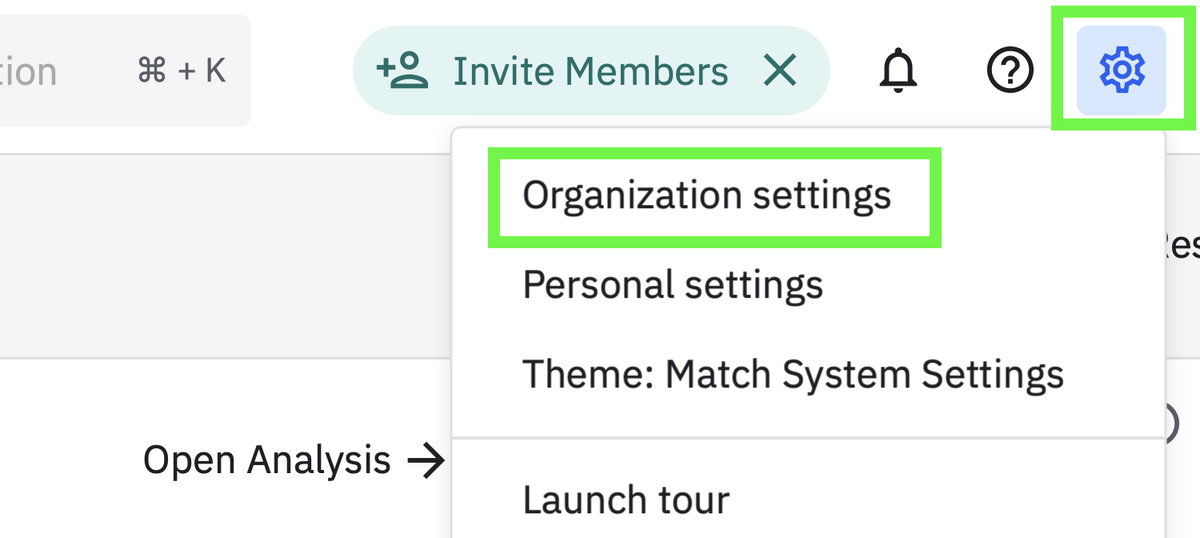Viewport: 1200px width, 538px height.
Task: Click the add-person icon in Invite Members
Action: pos(401,70)
